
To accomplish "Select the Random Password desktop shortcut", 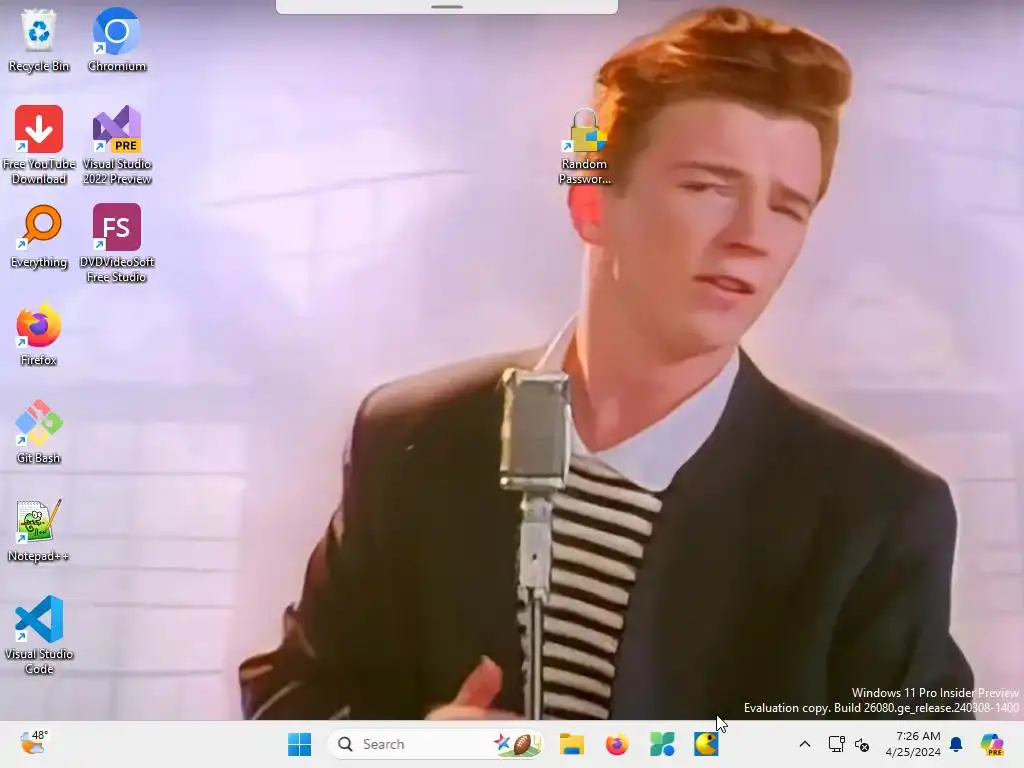I will point(584,146).
